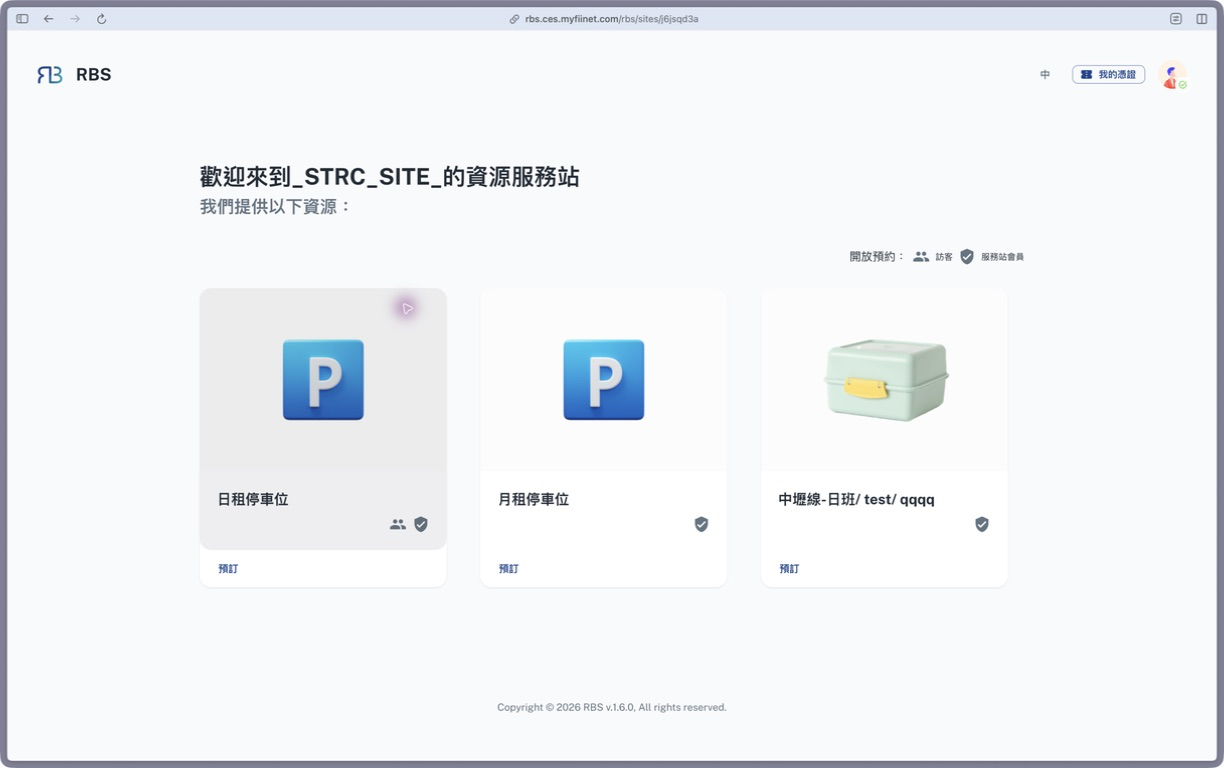Go back with the browser arrow
Viewport: 1224px width, 768px height.
[x=48, y=19]
